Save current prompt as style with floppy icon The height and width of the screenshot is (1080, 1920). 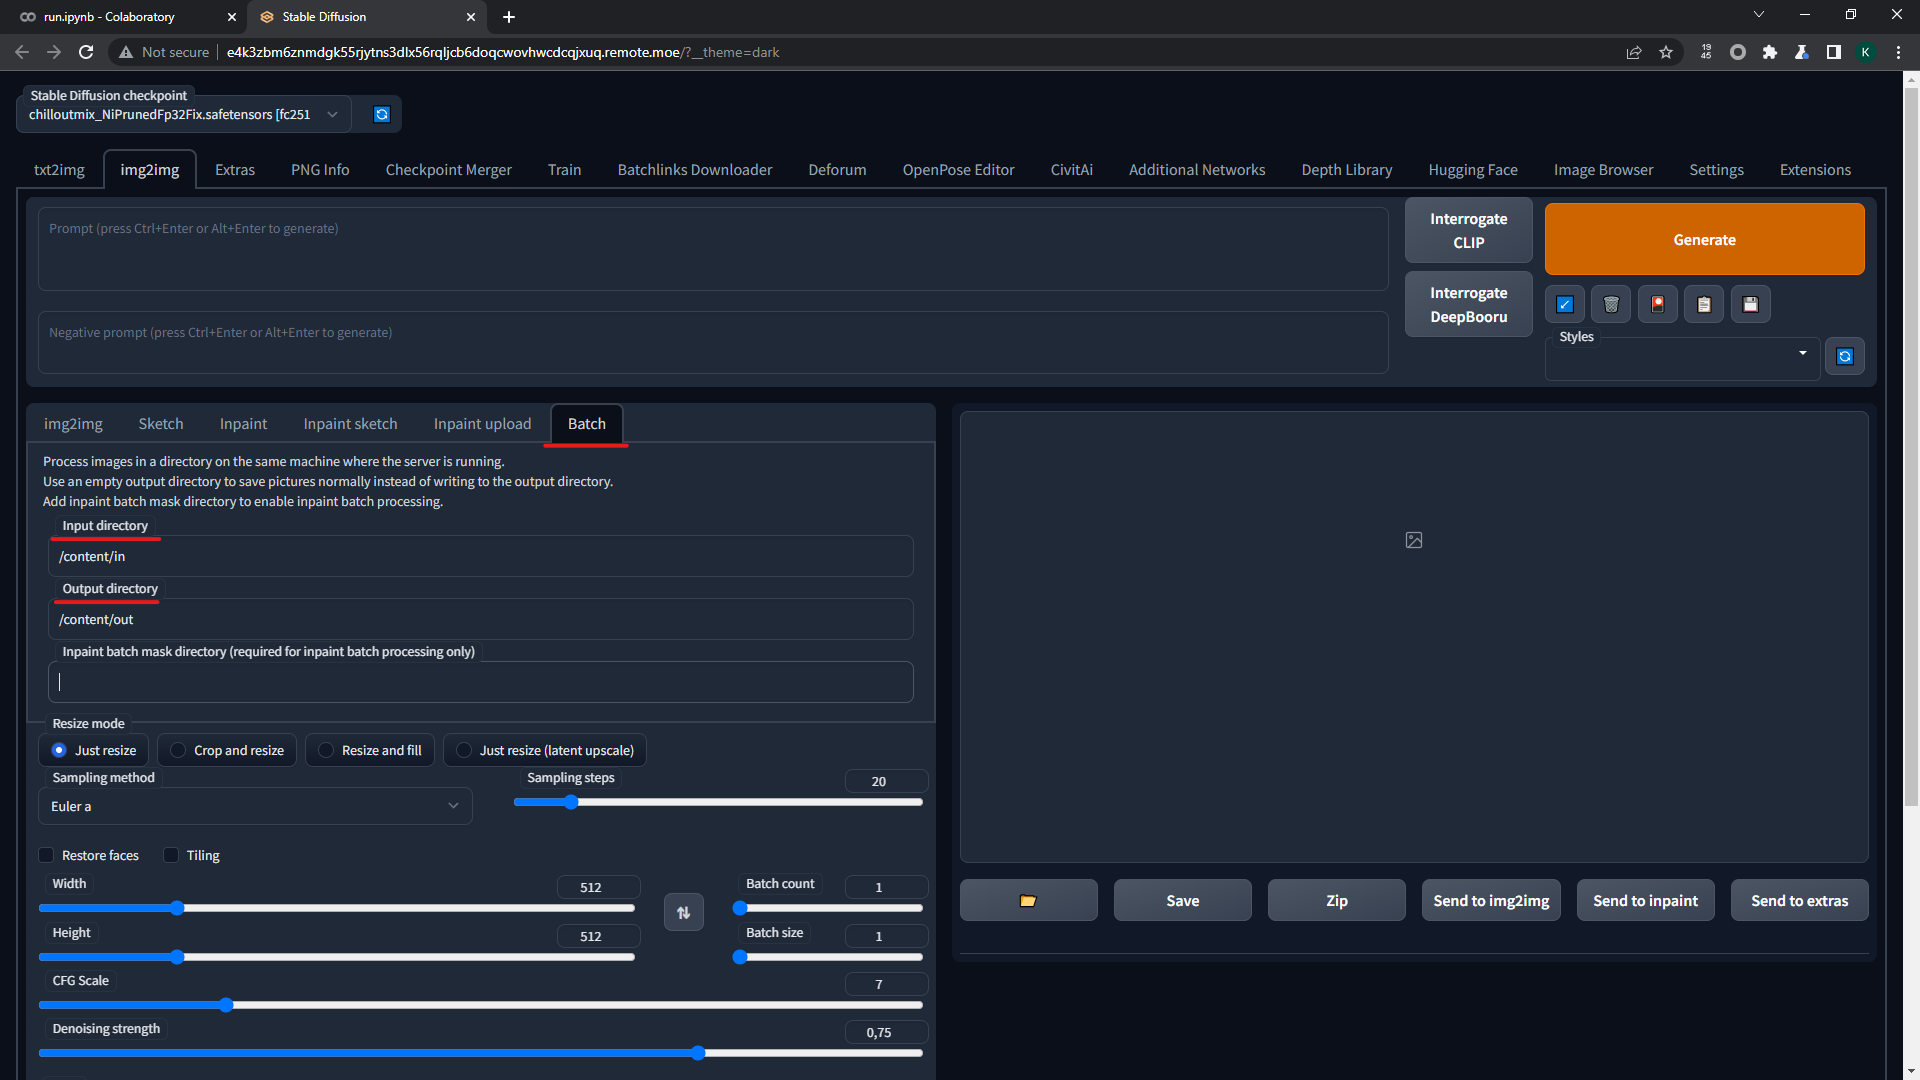tap(1750, 304)
